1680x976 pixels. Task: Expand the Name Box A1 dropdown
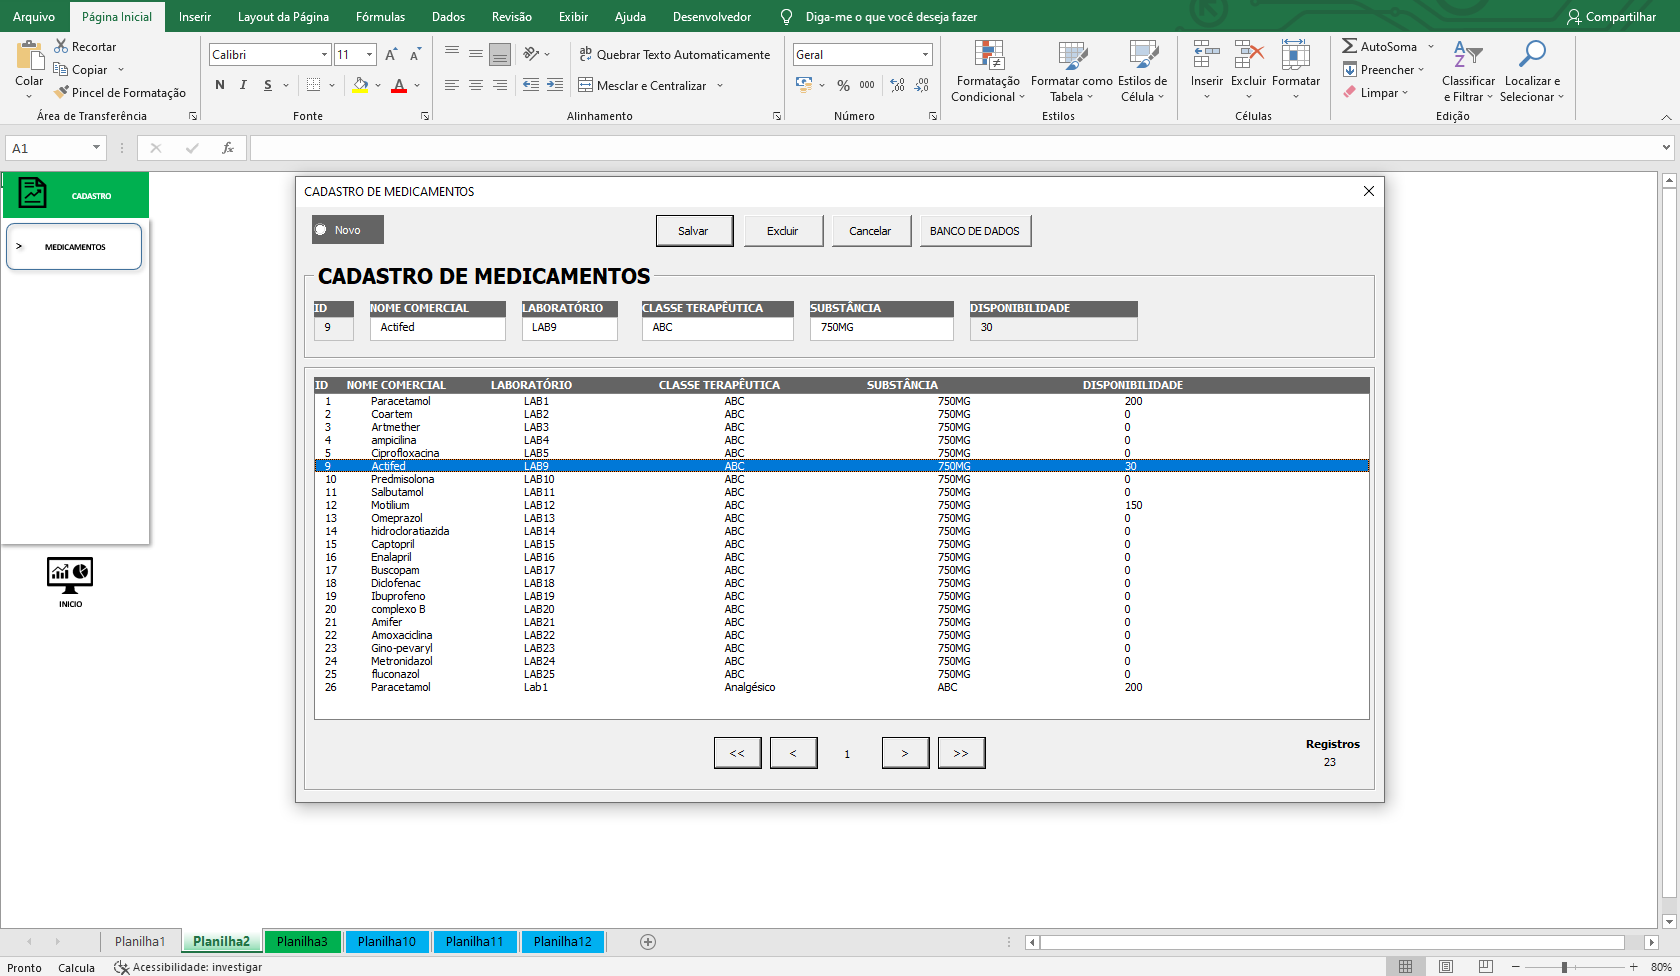pos(96,148)
